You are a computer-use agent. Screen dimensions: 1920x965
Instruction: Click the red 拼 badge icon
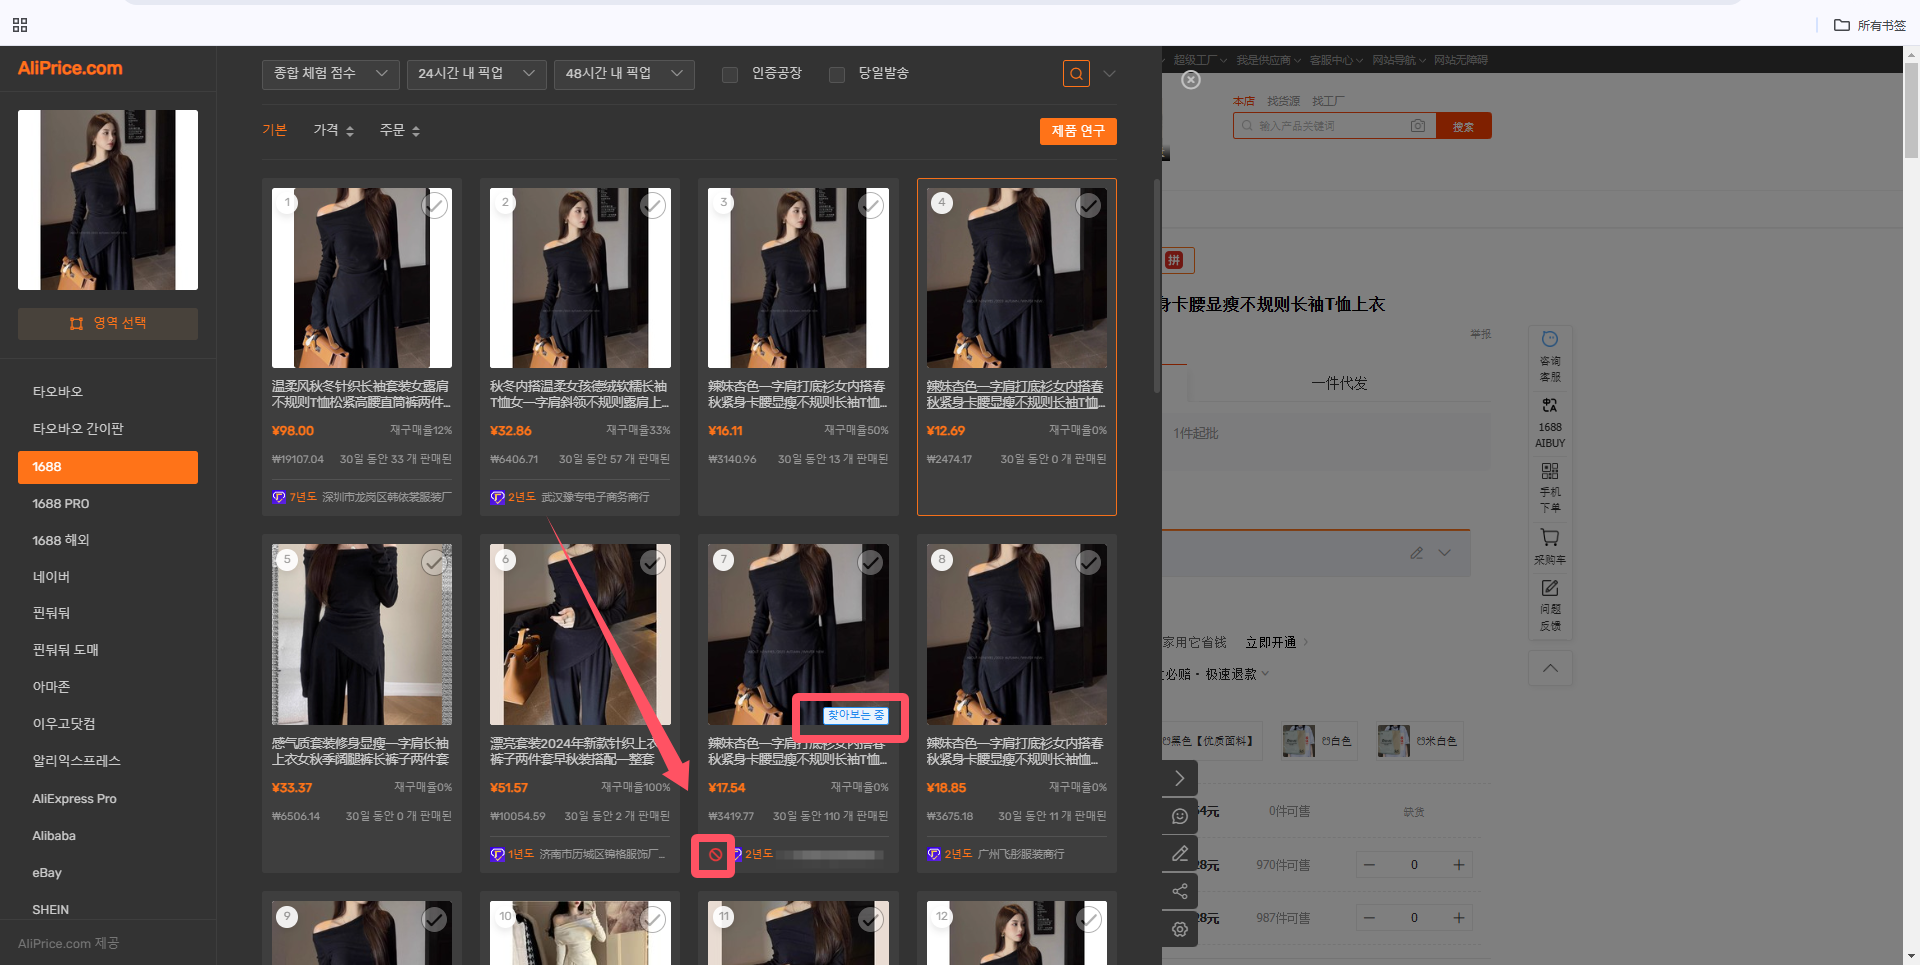pos(1174,260)
